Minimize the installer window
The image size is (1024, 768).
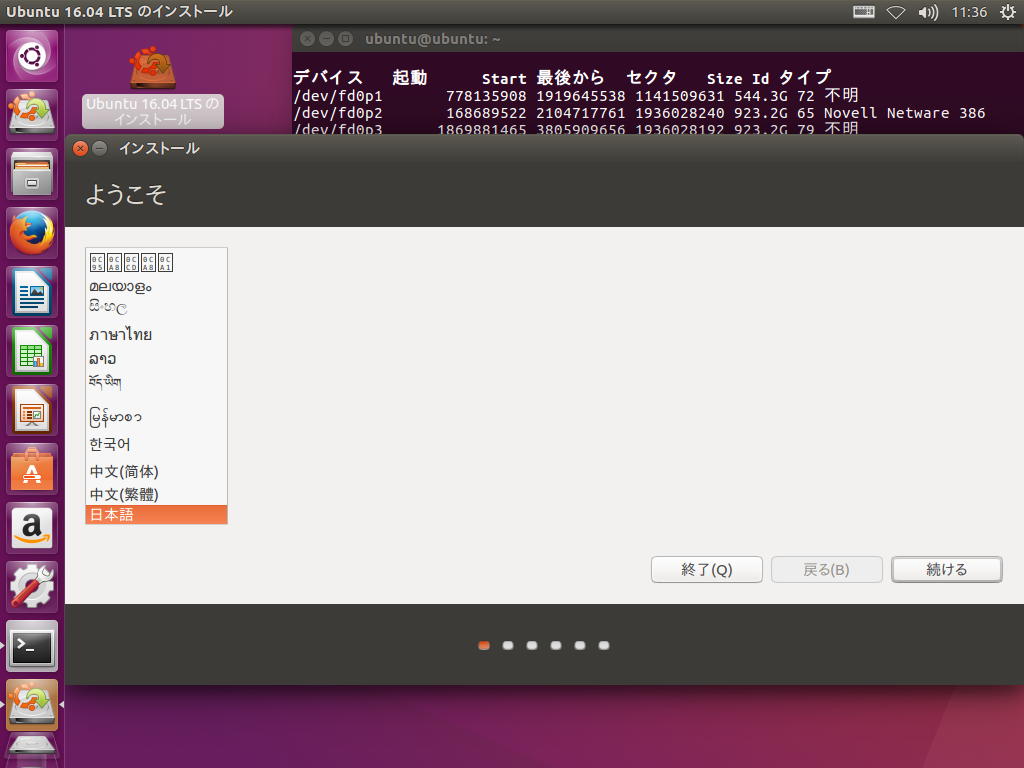tap(99, 148)
